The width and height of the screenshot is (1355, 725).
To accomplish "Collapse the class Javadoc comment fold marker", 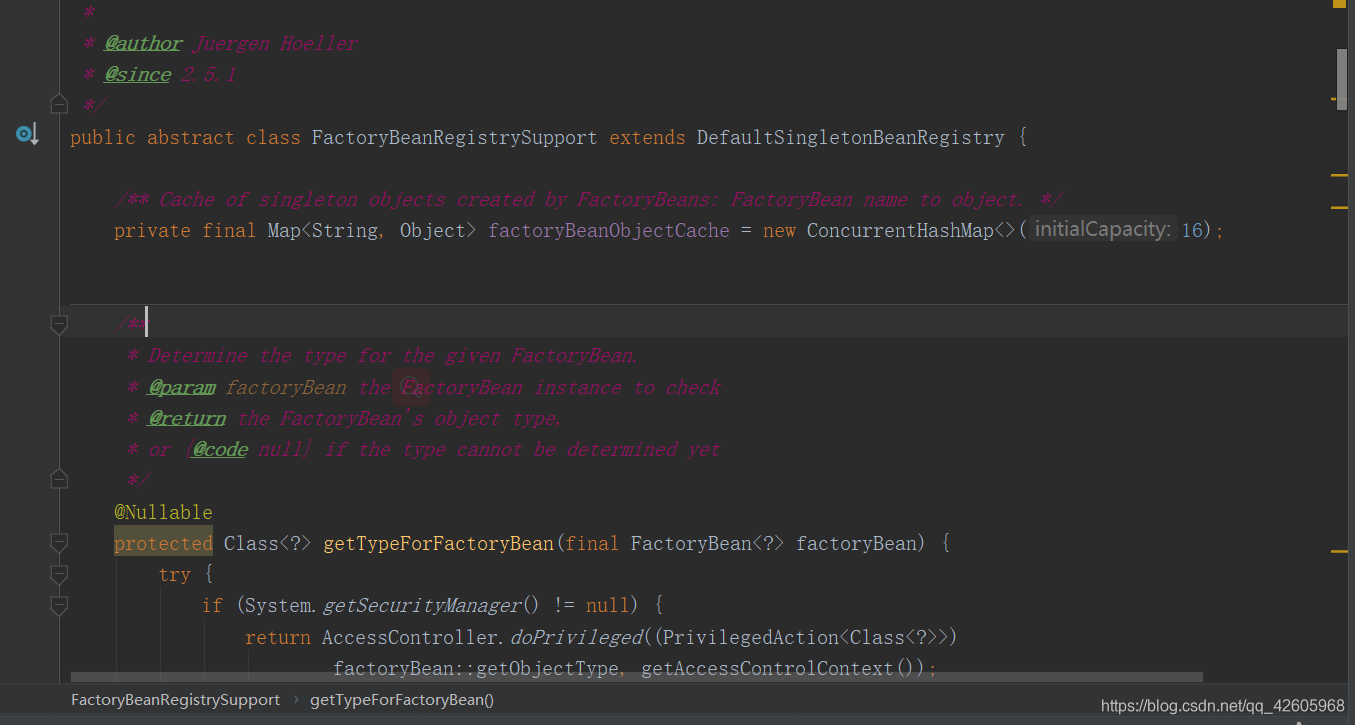I will click(59, 104).
